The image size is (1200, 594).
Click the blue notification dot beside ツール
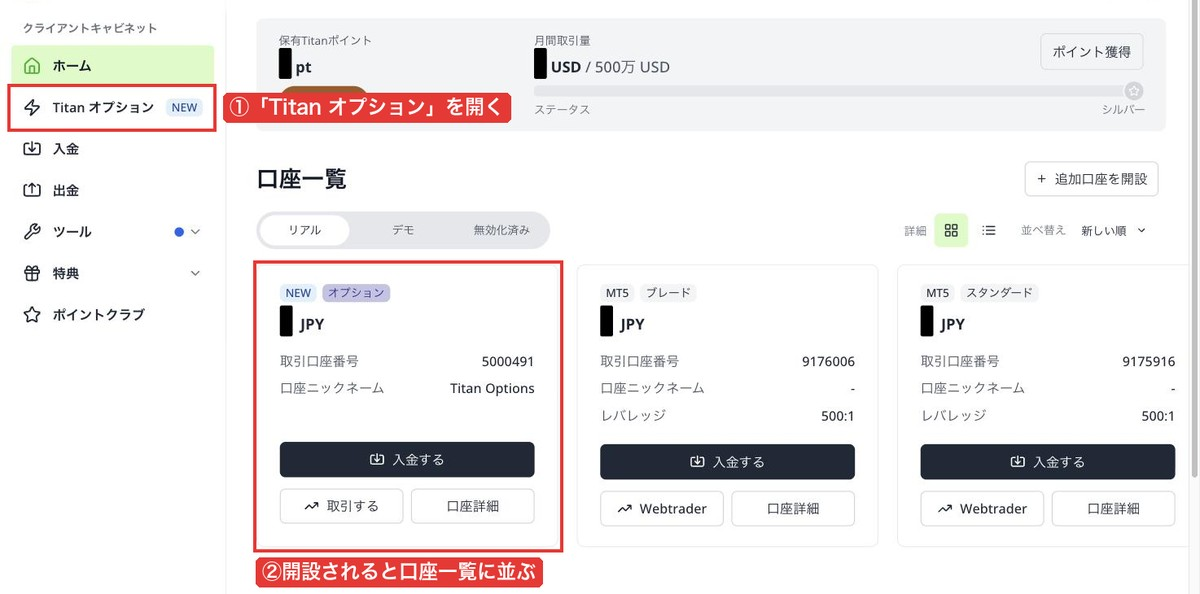point(179,231)
